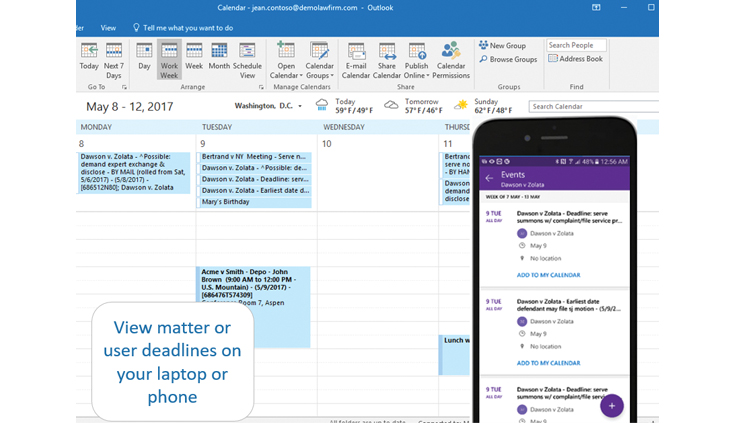The width and height of the screenshot is (733, 423).
Task: Open the Dawson v. Zolata Earliest date event
Action: [x=255, y=191]
